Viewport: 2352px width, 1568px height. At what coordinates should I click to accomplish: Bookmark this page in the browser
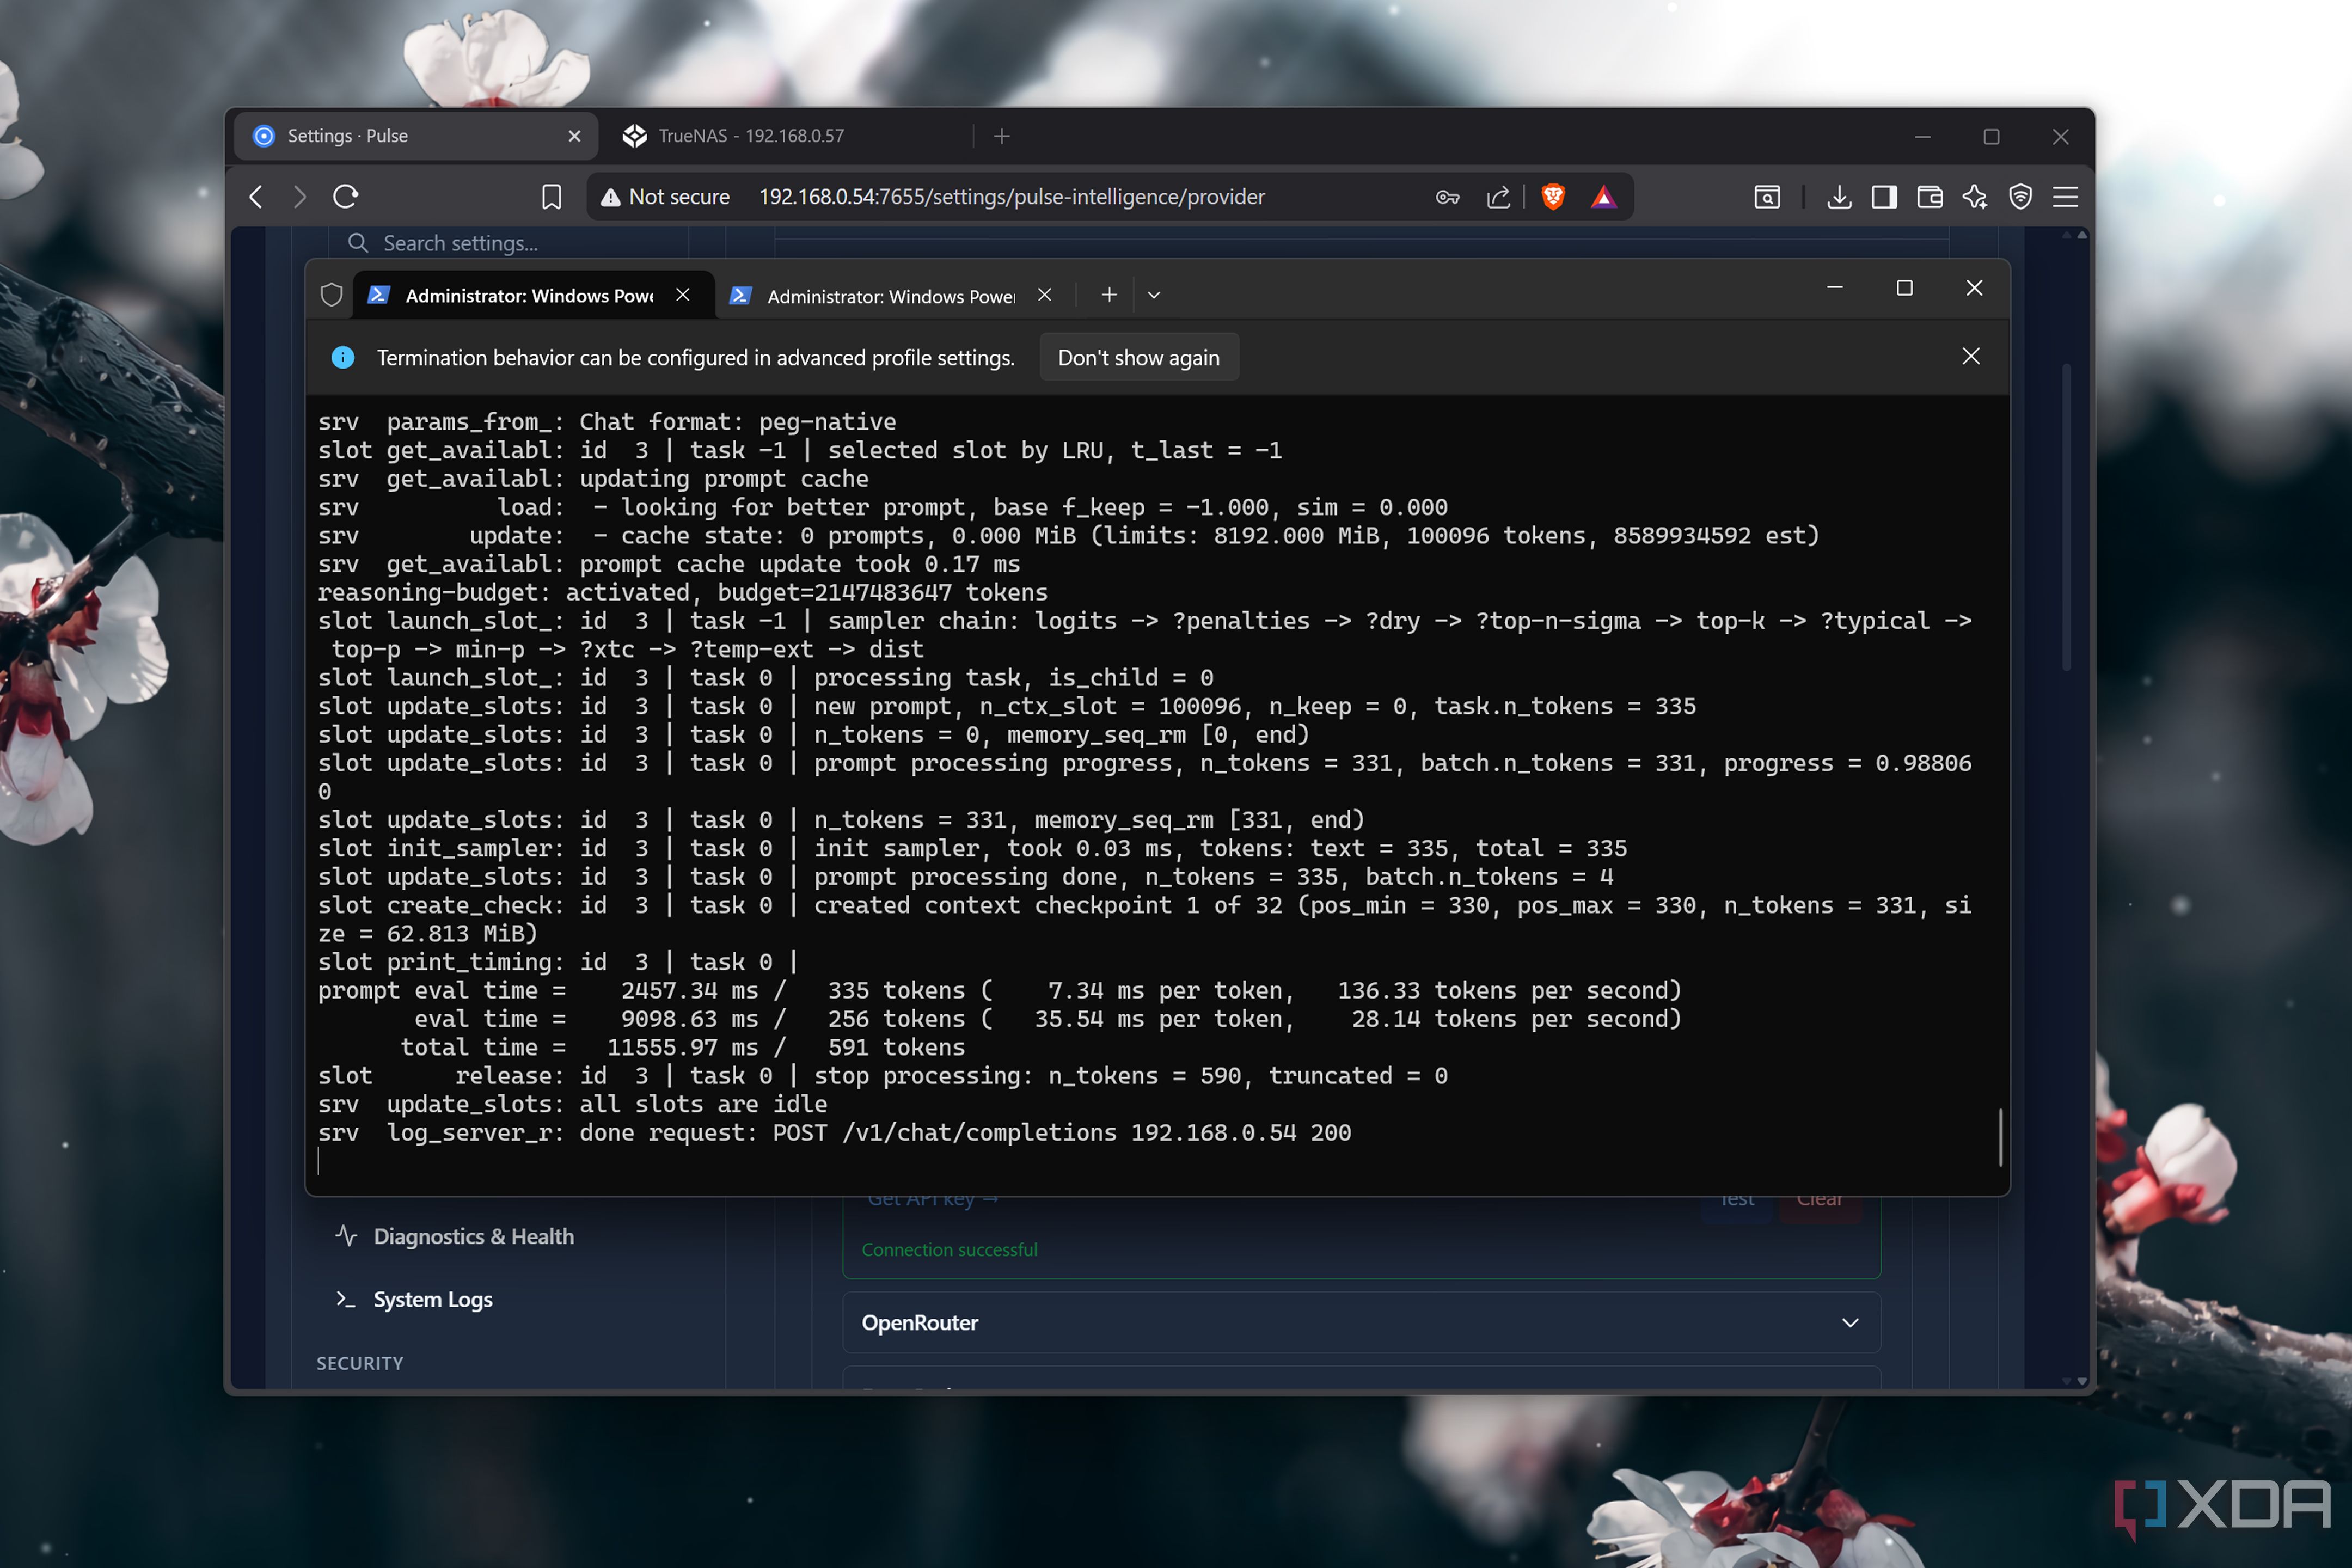click(x=551, y=197)
